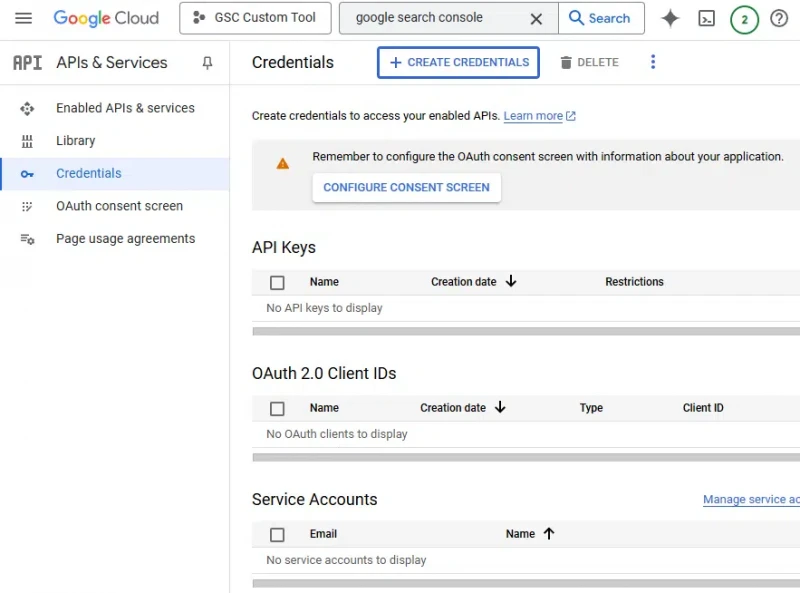Click the Library icon in sidebar
The width and height of the screenshot is (800, 593).
pos(27,141)
